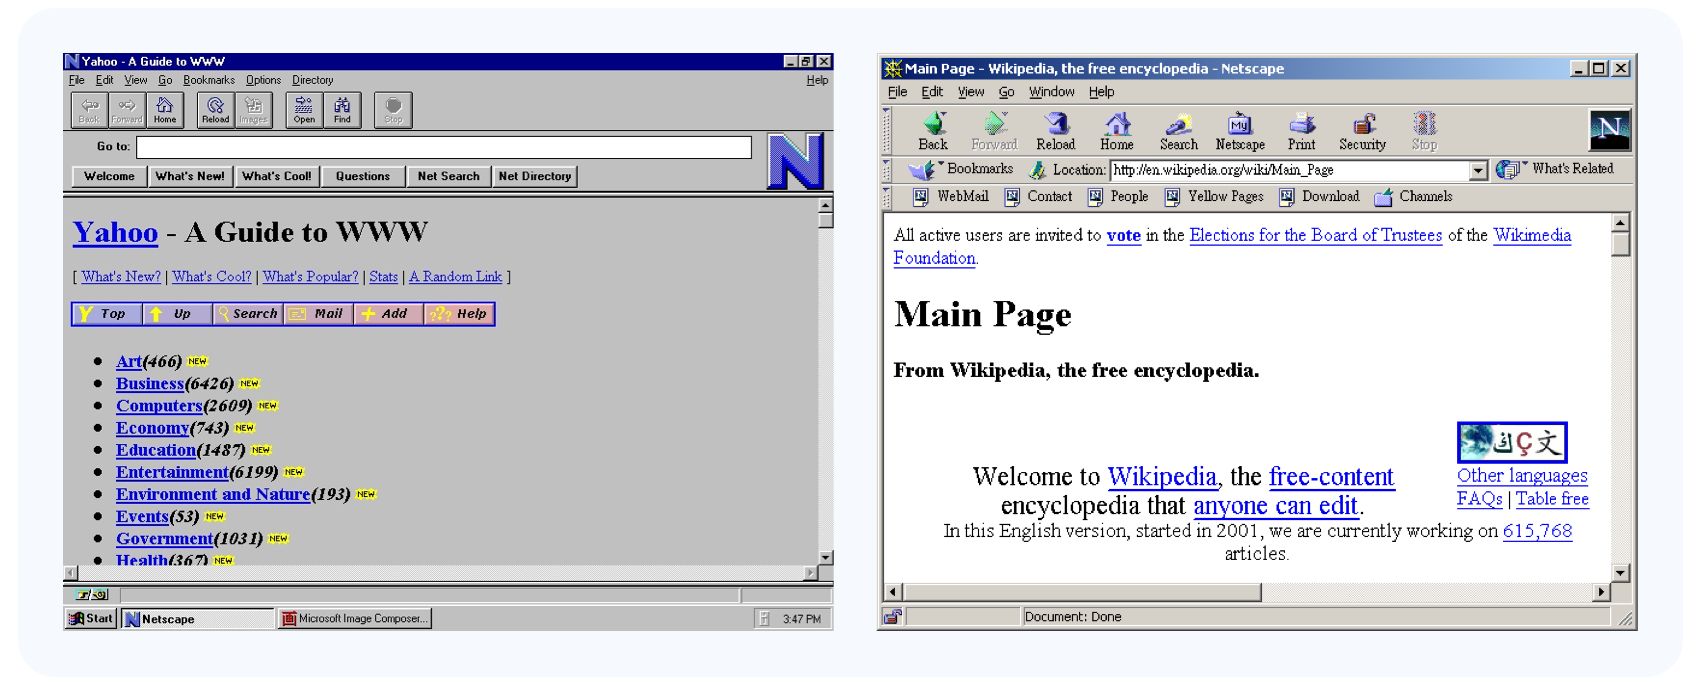Follow the Computers category link
Screen dimensions: 1700x696
click(x=159, y=406)
